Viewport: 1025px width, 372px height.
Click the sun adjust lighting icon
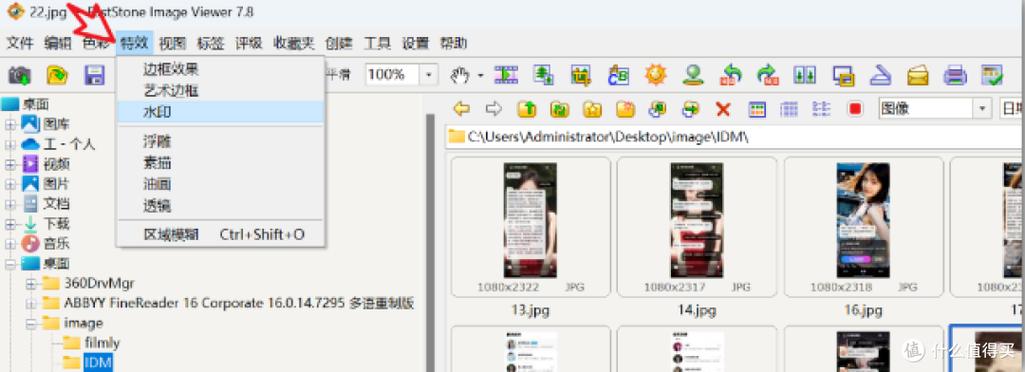pos(656,75)
